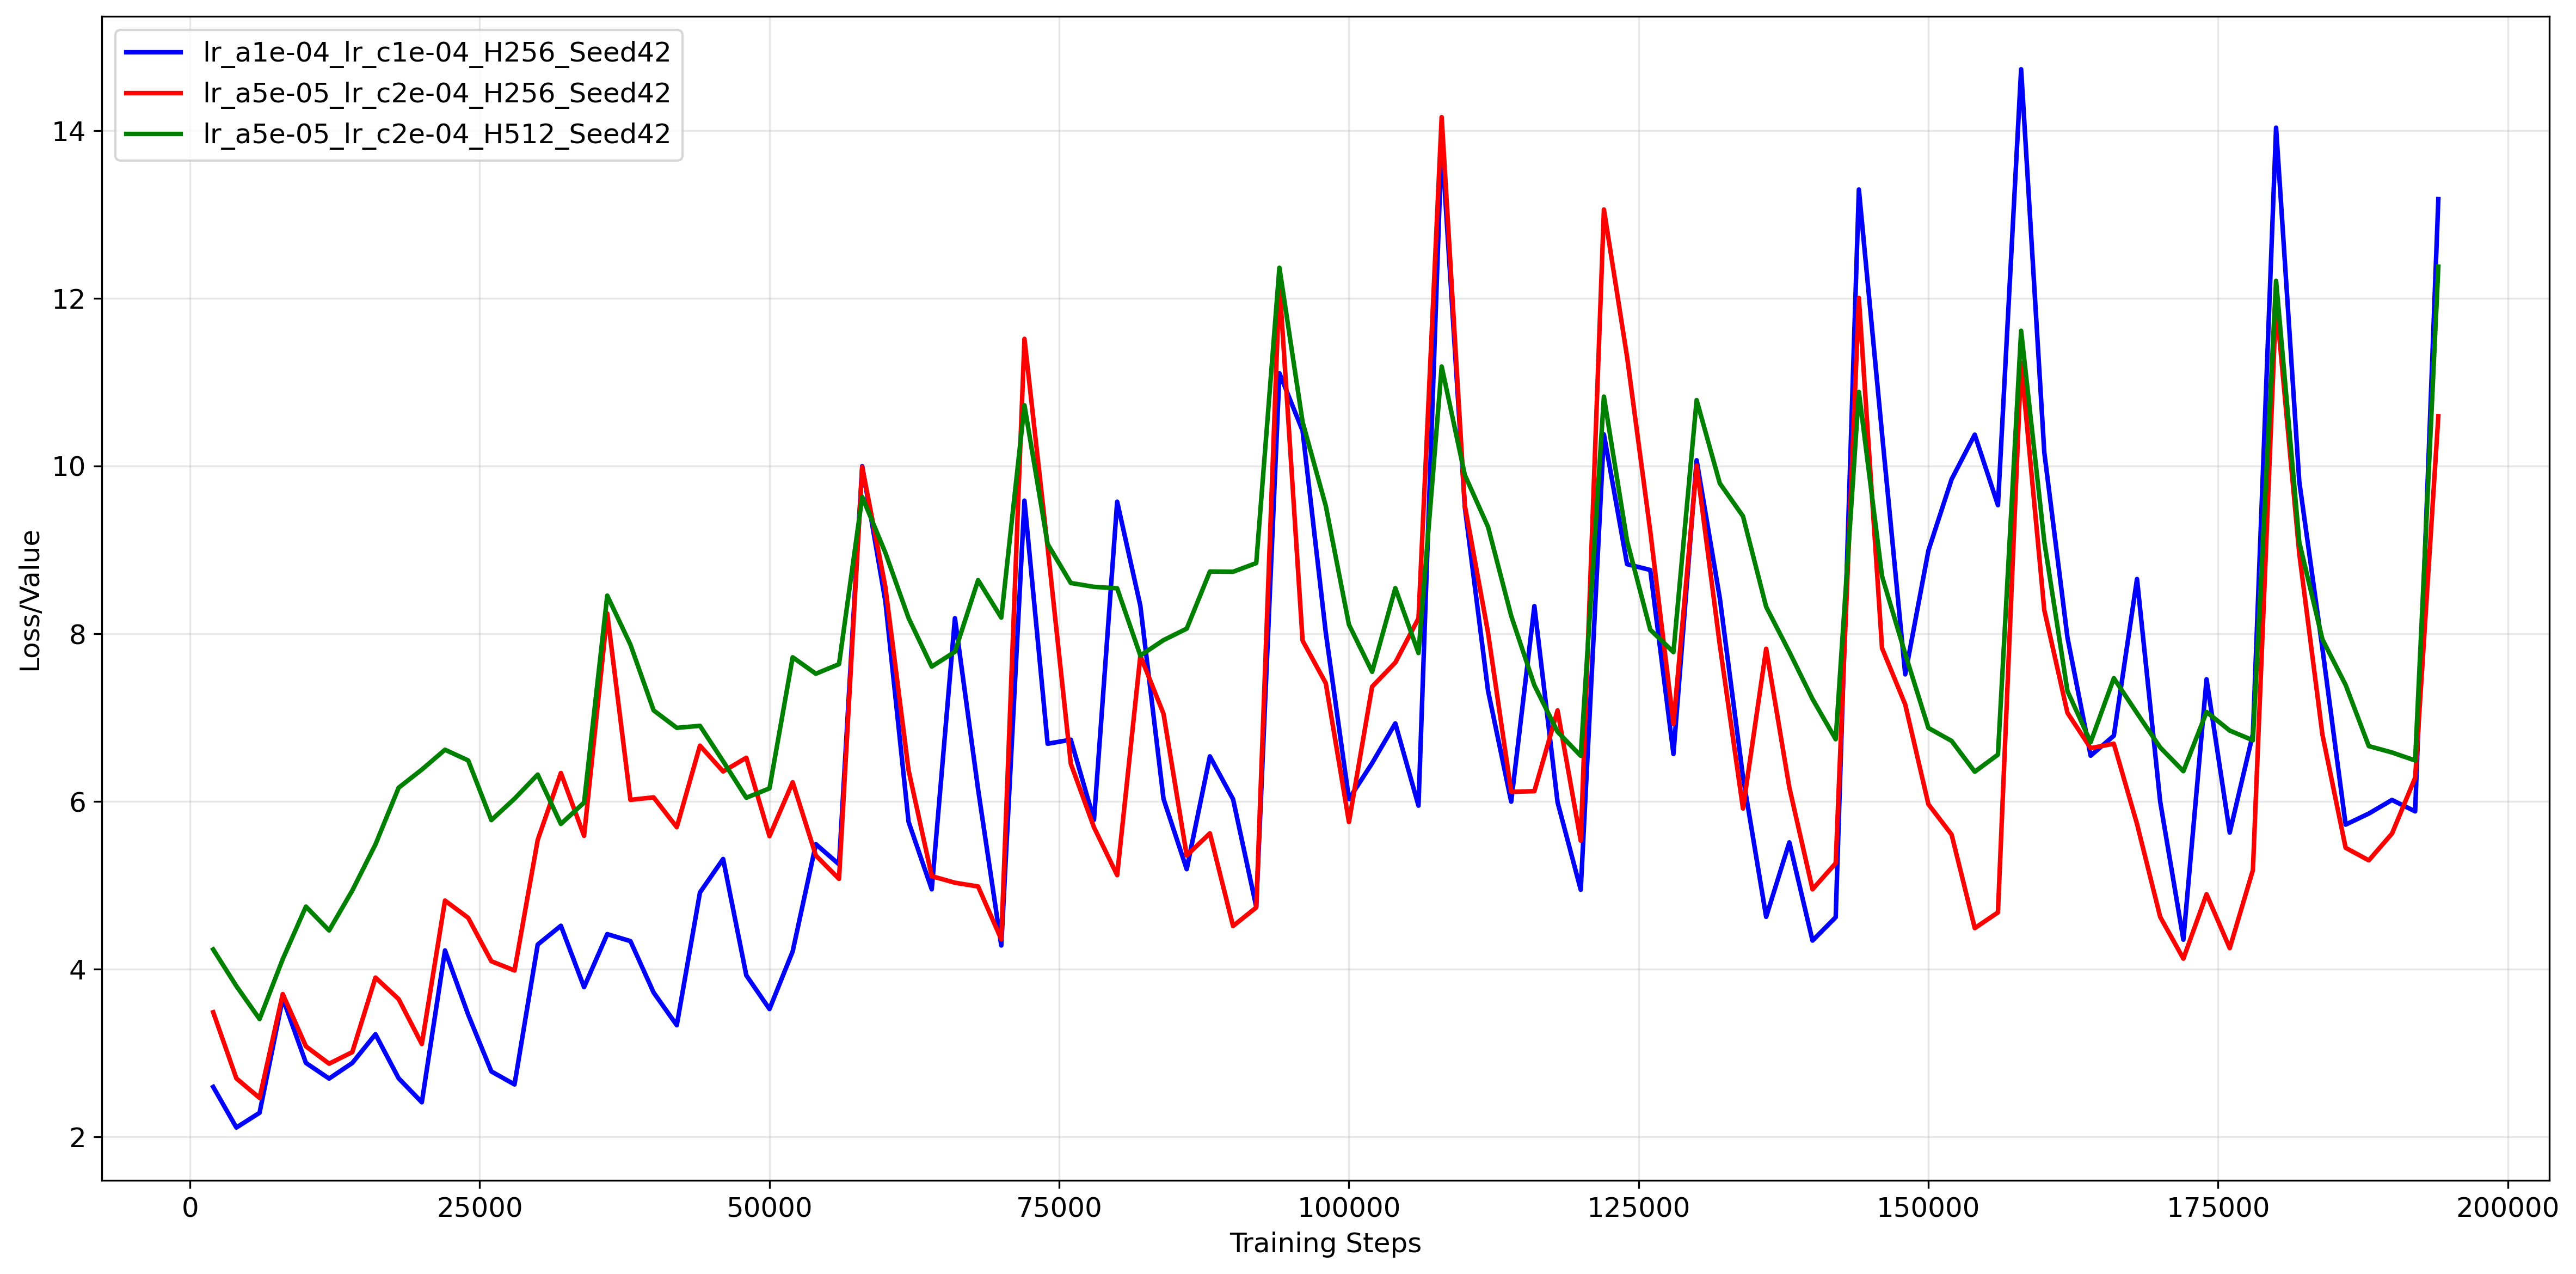Click the blue line sample in legend

(153, 52)
